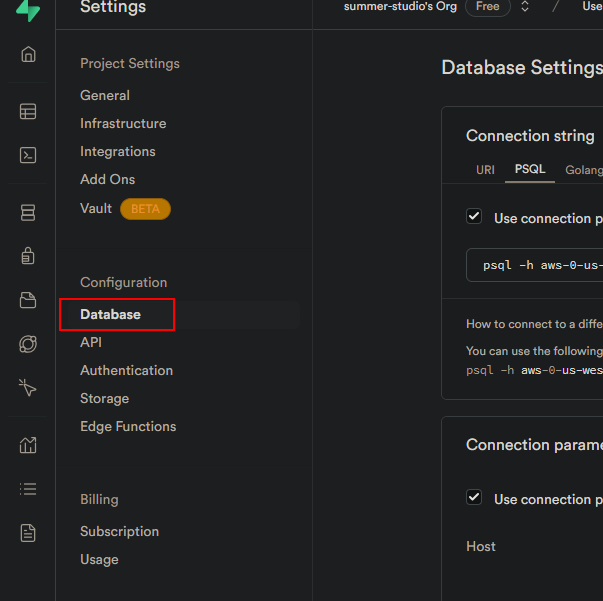Image resolution: width=603 pixels, height=601 pixels.
Task: Toggle connection pooling under Connection parameters
Action: [474, 498]
